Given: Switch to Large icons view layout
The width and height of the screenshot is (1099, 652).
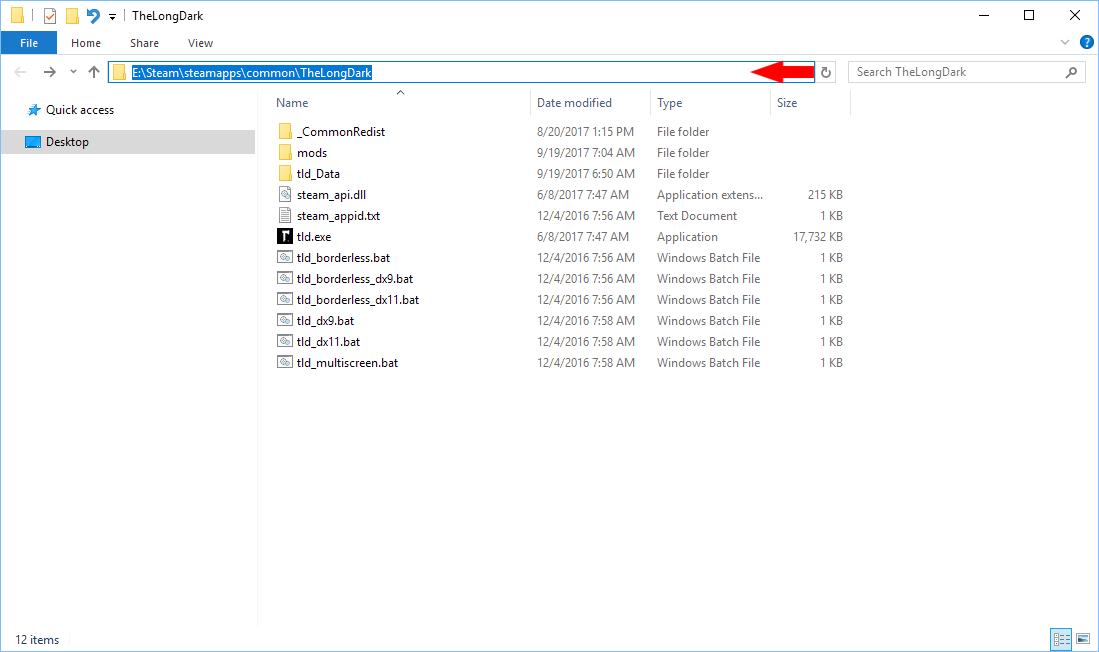Looking at the screenshot, I should [1083, 639].
